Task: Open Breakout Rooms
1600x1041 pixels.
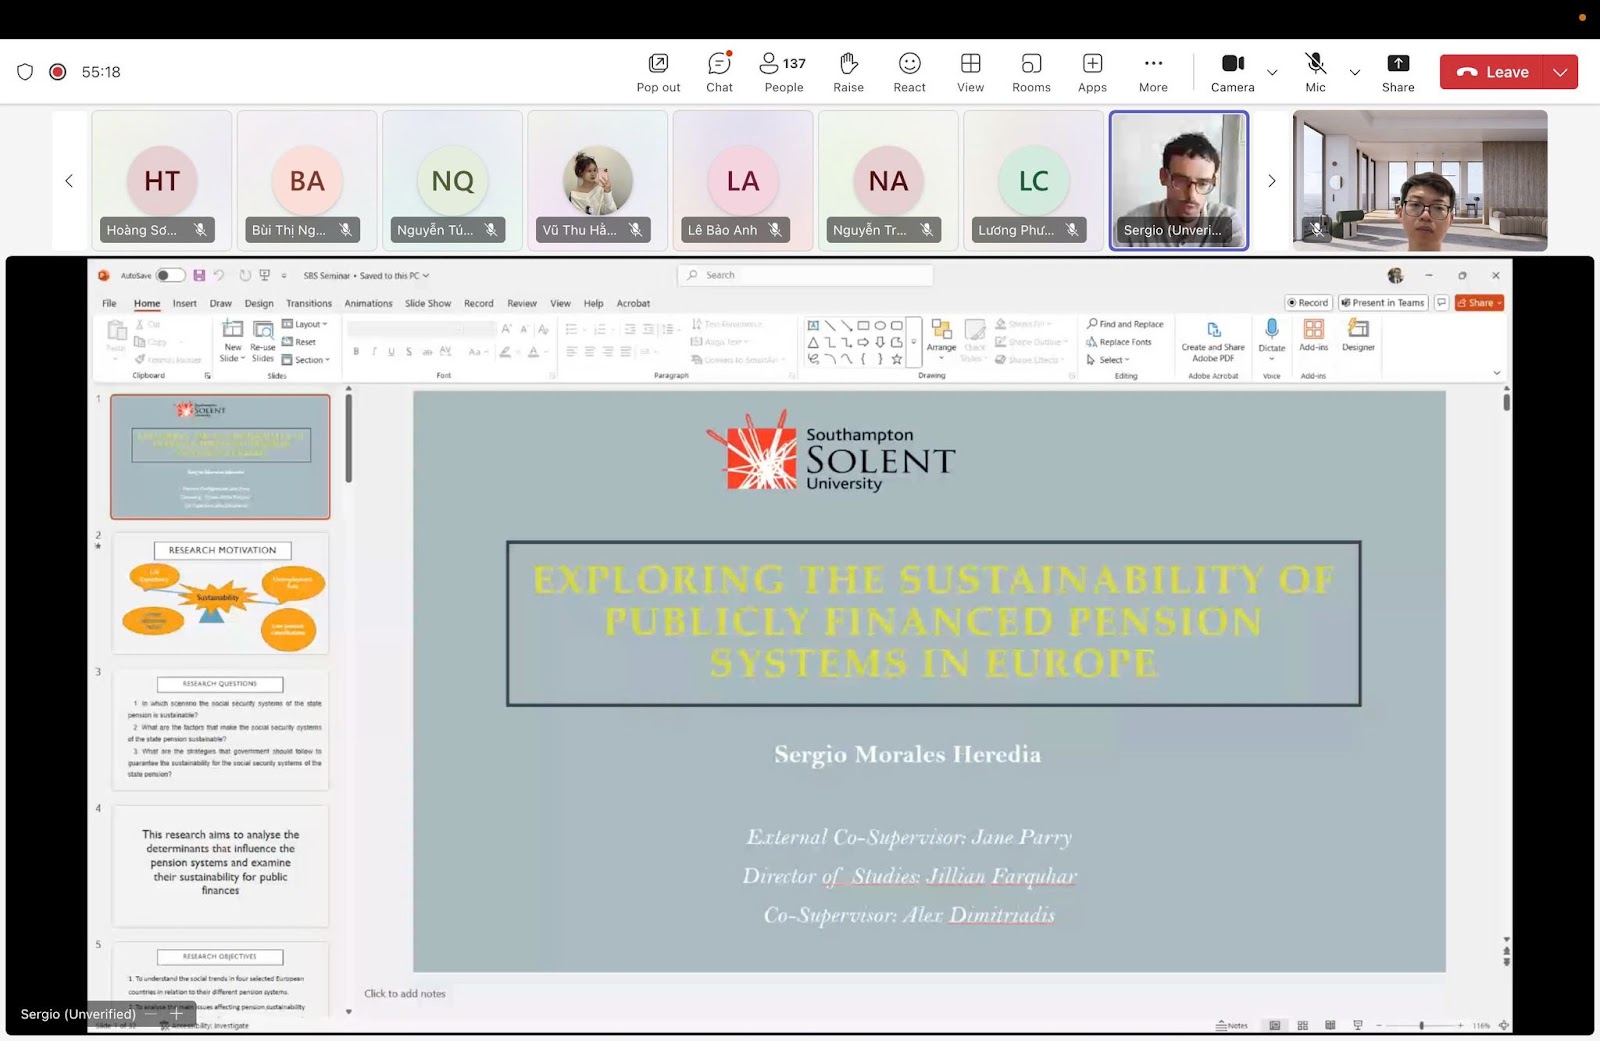Action: tap(1031, 72)
